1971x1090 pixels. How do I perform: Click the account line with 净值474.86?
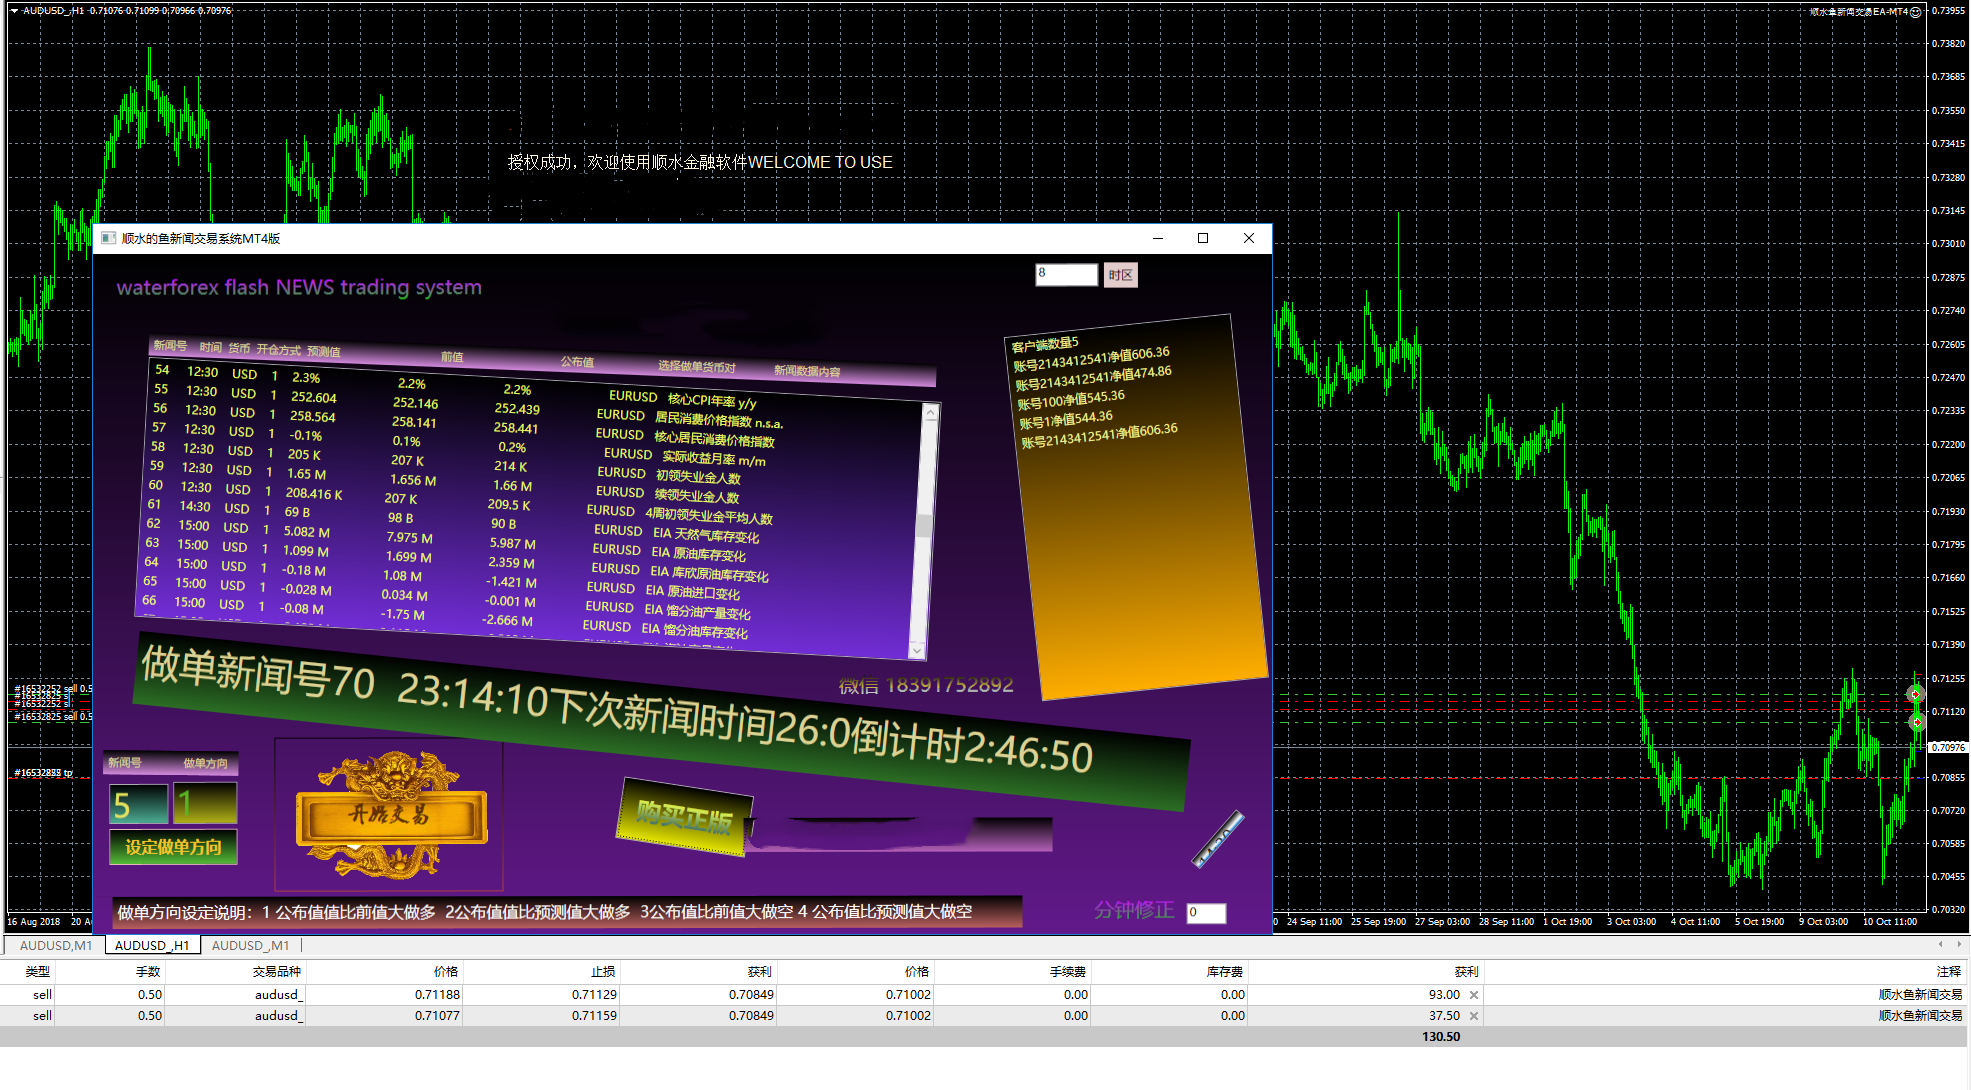click(1093, 378)
